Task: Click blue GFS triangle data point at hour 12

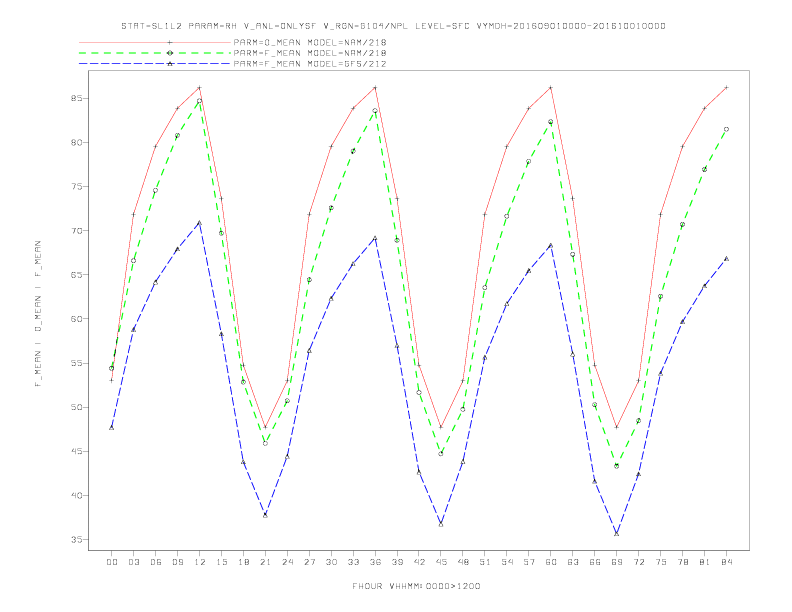Action: (200, 222)
